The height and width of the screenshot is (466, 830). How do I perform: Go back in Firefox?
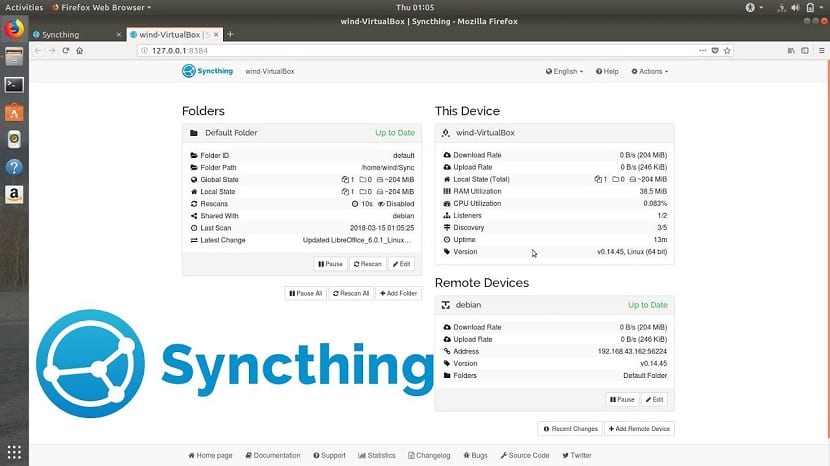(38, 51)
